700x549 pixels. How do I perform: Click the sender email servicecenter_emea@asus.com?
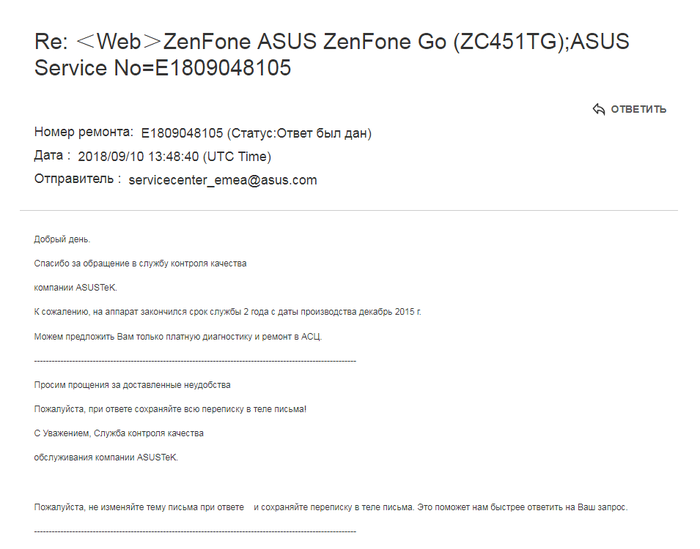point(223,181)
